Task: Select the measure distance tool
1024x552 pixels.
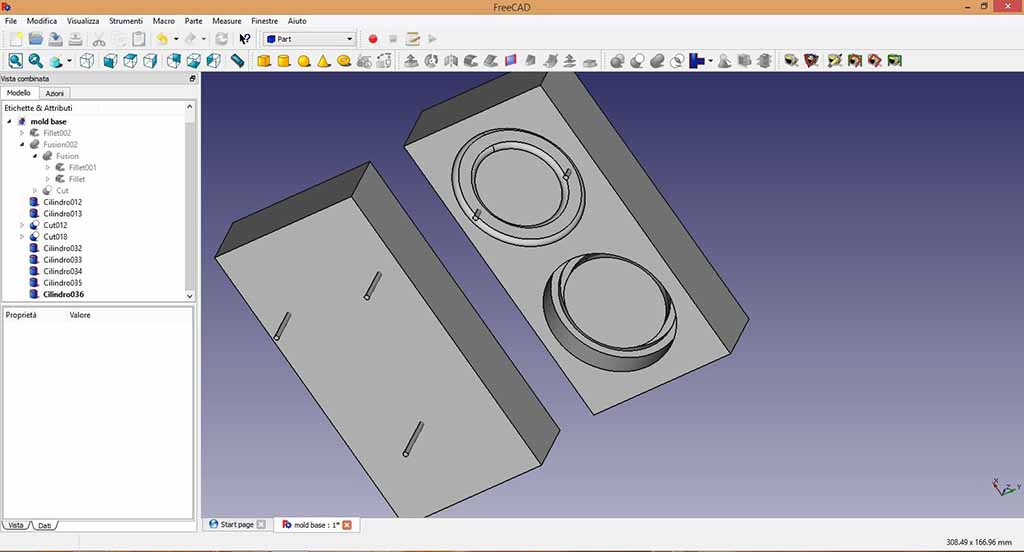Action: (x=238, y=61)
